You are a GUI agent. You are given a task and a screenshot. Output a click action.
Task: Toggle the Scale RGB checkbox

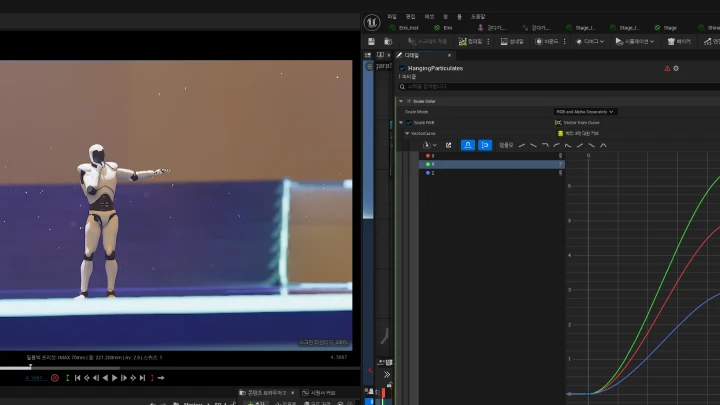pyautogui.click(x=409, y=123)
